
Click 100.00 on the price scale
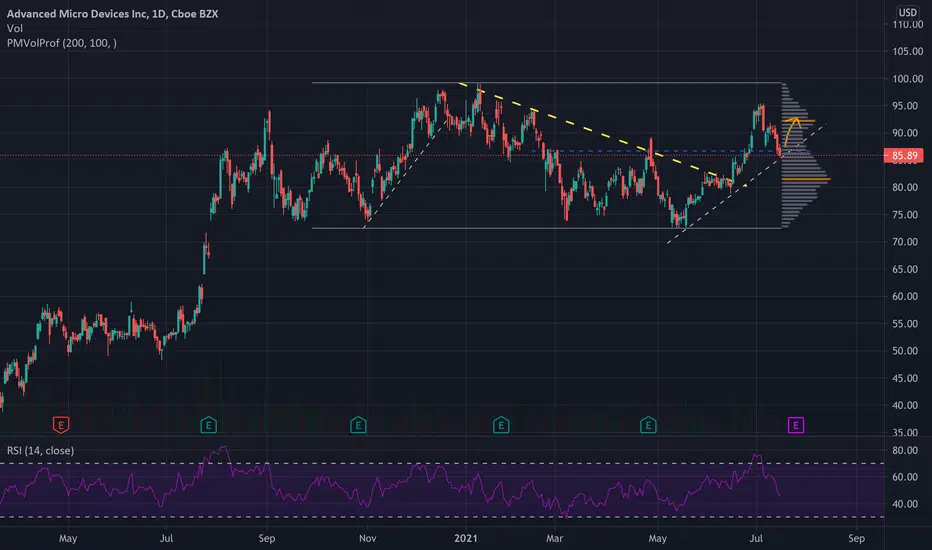click(x=907, y=78)
